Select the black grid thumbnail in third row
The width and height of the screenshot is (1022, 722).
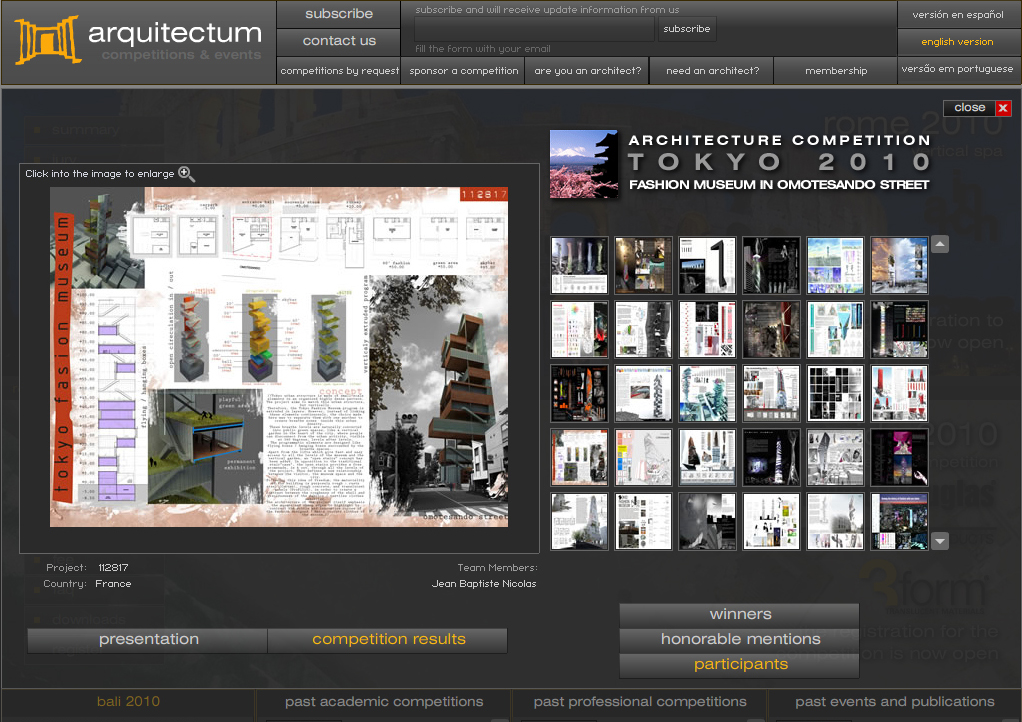coord(836,393)
